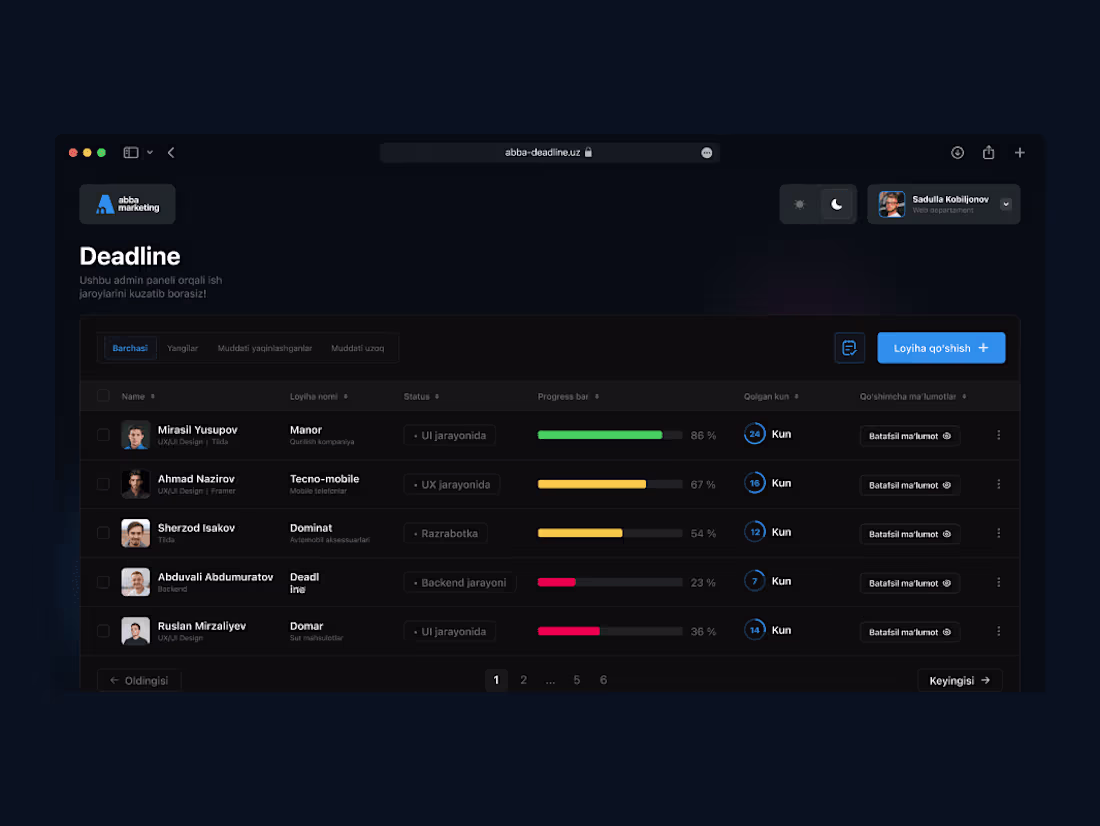Select the header checkbox to choose all rows

click(103, 396)
